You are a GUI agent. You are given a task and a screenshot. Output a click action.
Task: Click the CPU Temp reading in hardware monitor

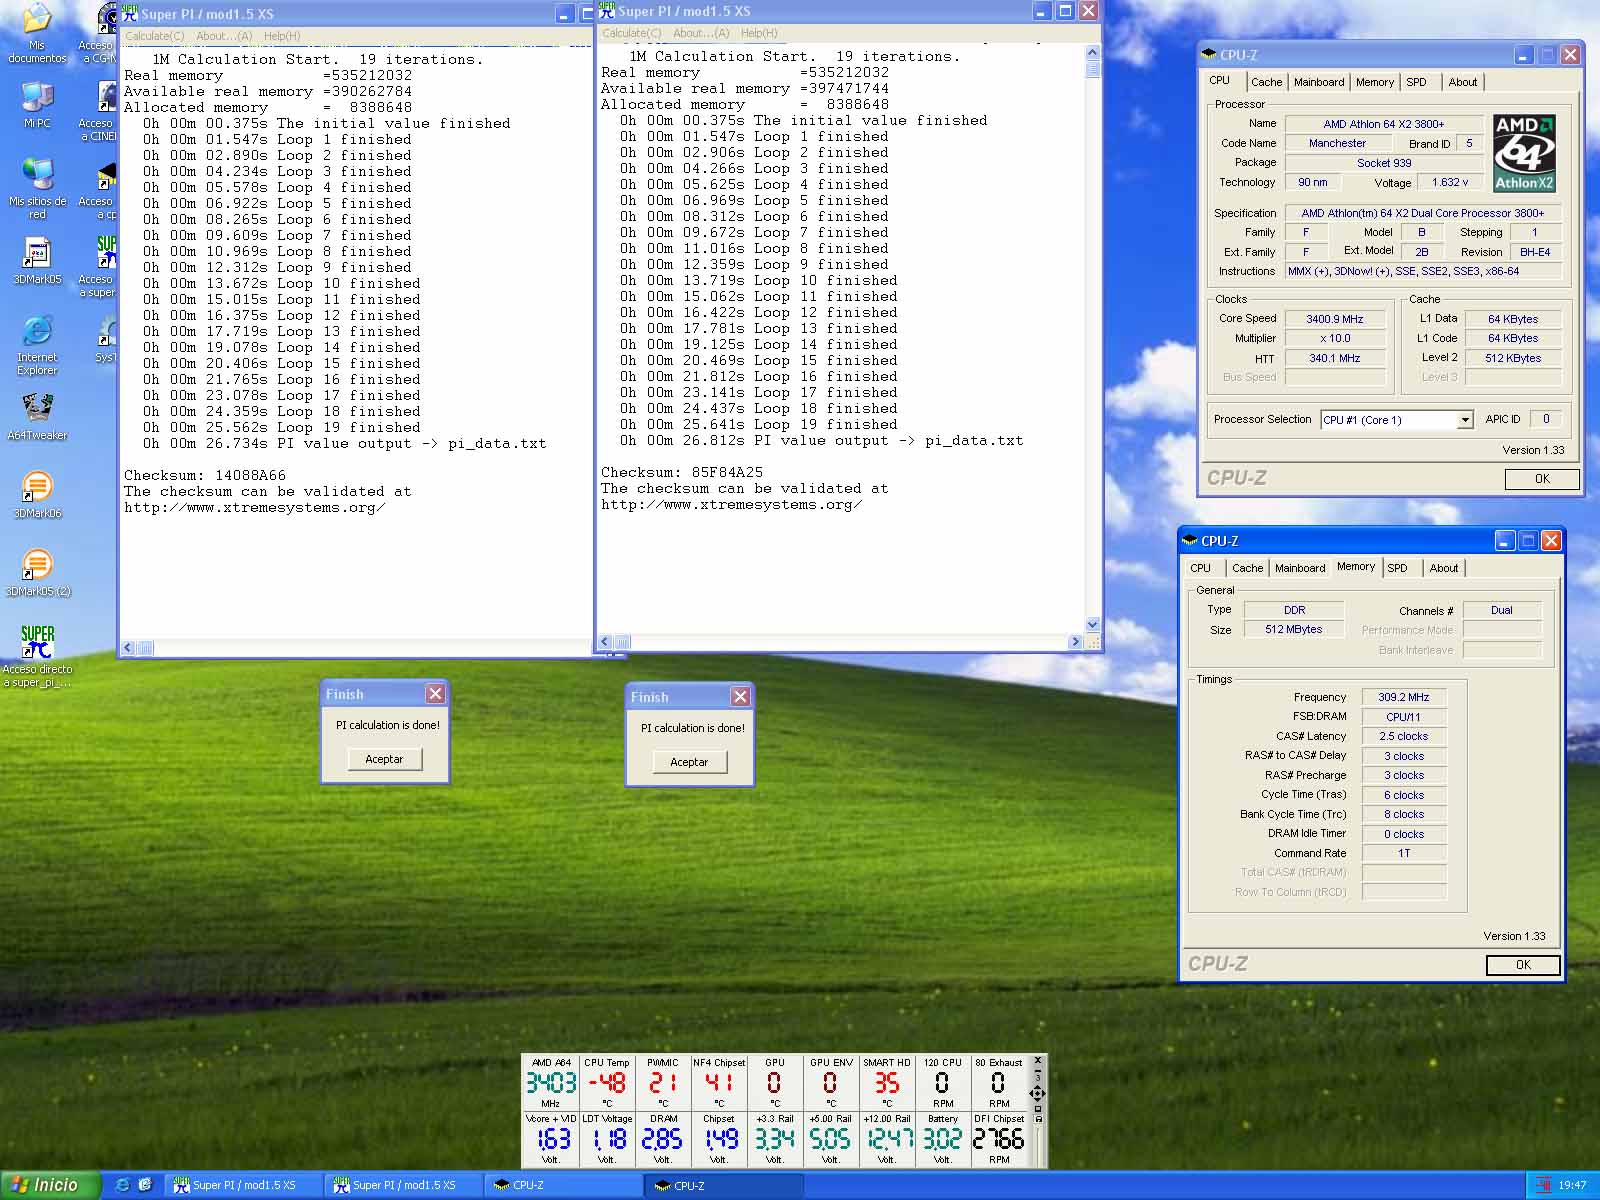pyautogui.click(x=607, y=1083)
